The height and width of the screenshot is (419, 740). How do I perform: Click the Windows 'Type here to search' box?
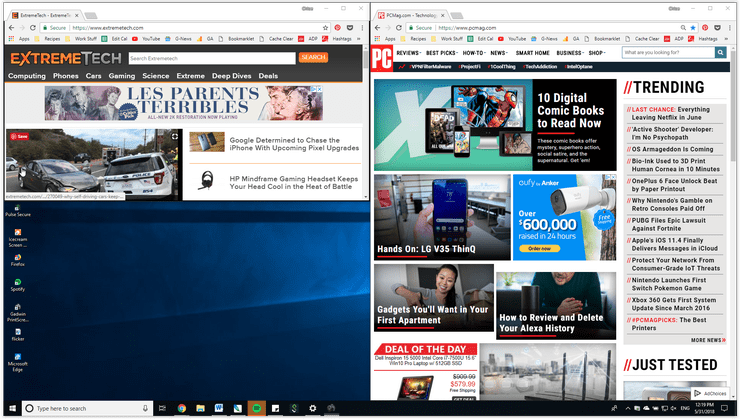tap(87, 408)
